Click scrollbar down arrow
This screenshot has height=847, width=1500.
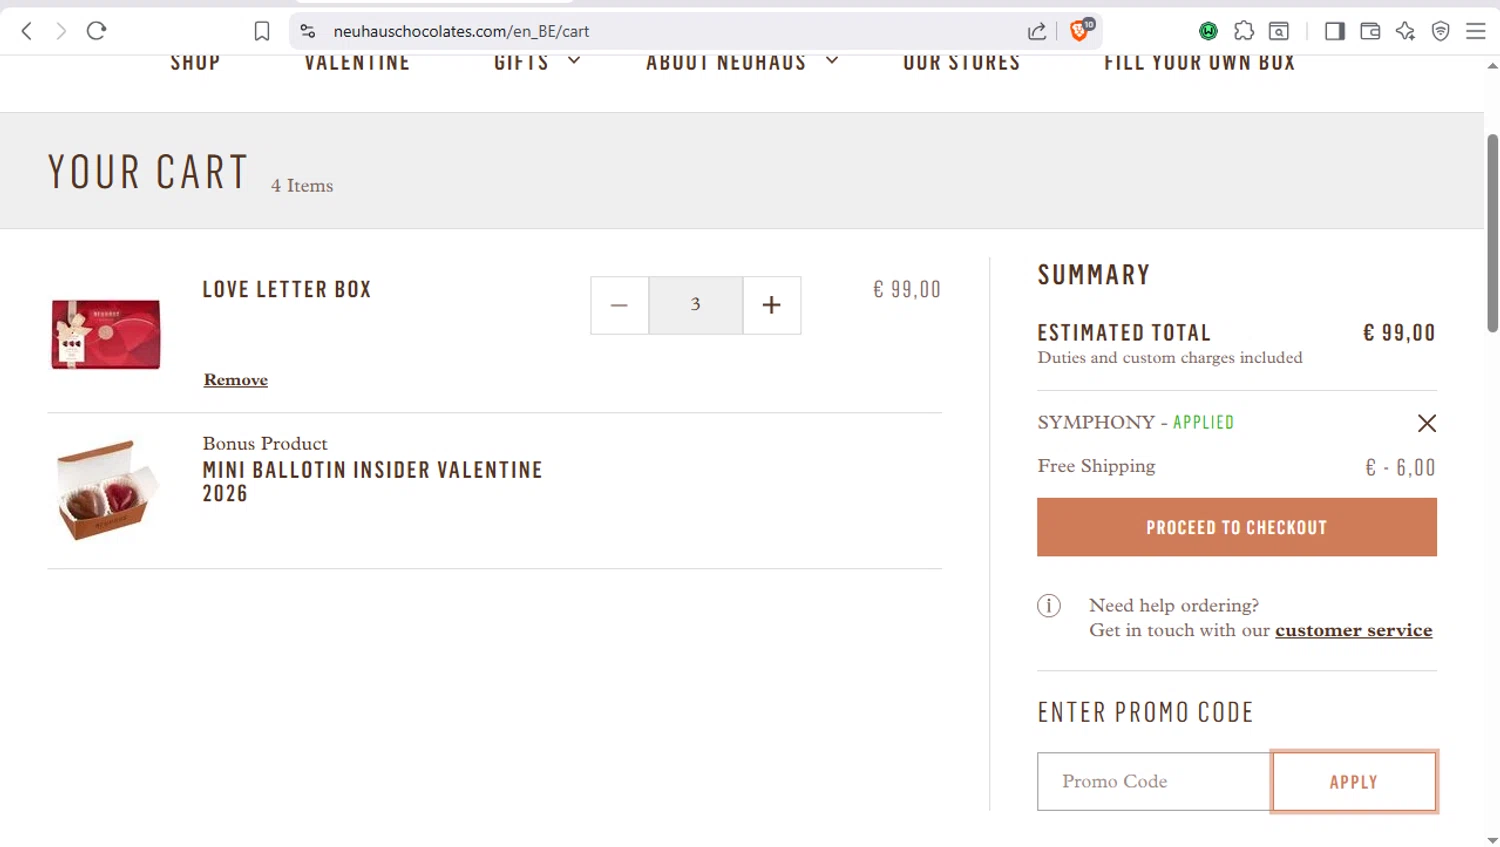(x=1492, y=840)
